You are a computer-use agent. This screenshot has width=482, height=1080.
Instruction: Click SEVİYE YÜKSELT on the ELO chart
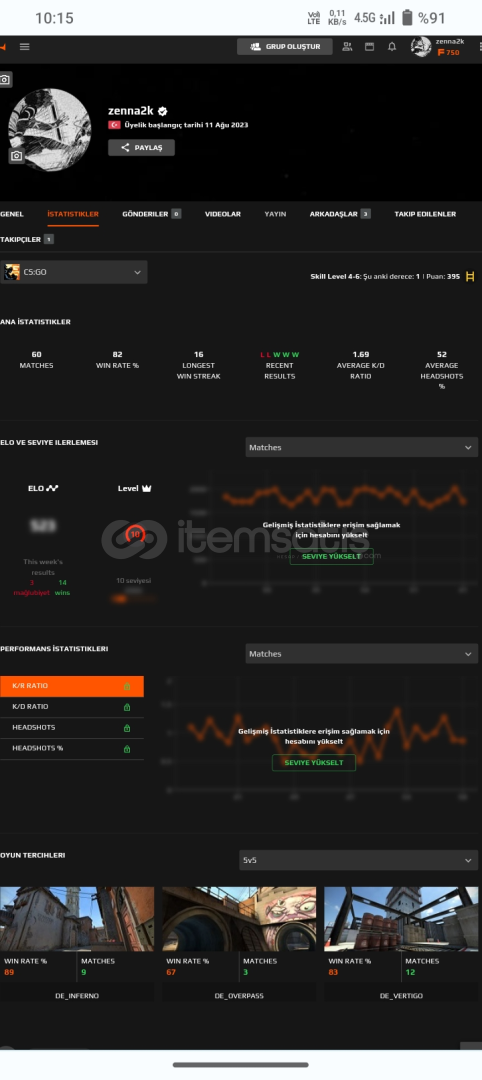331,556
